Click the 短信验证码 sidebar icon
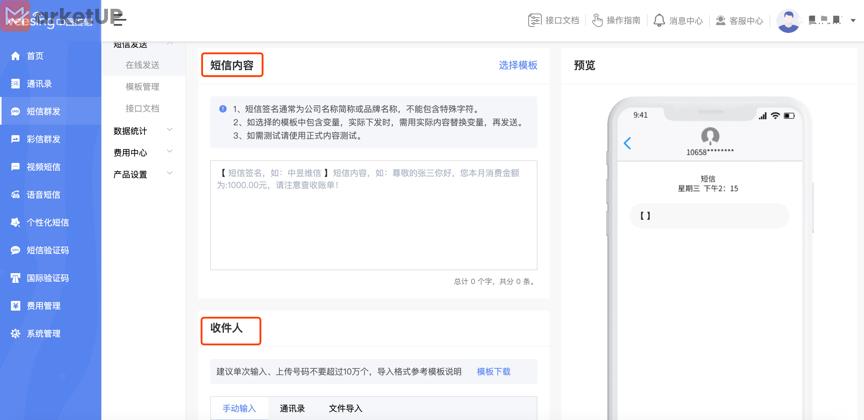Screen dimensions: 864x420 (15, 250)
